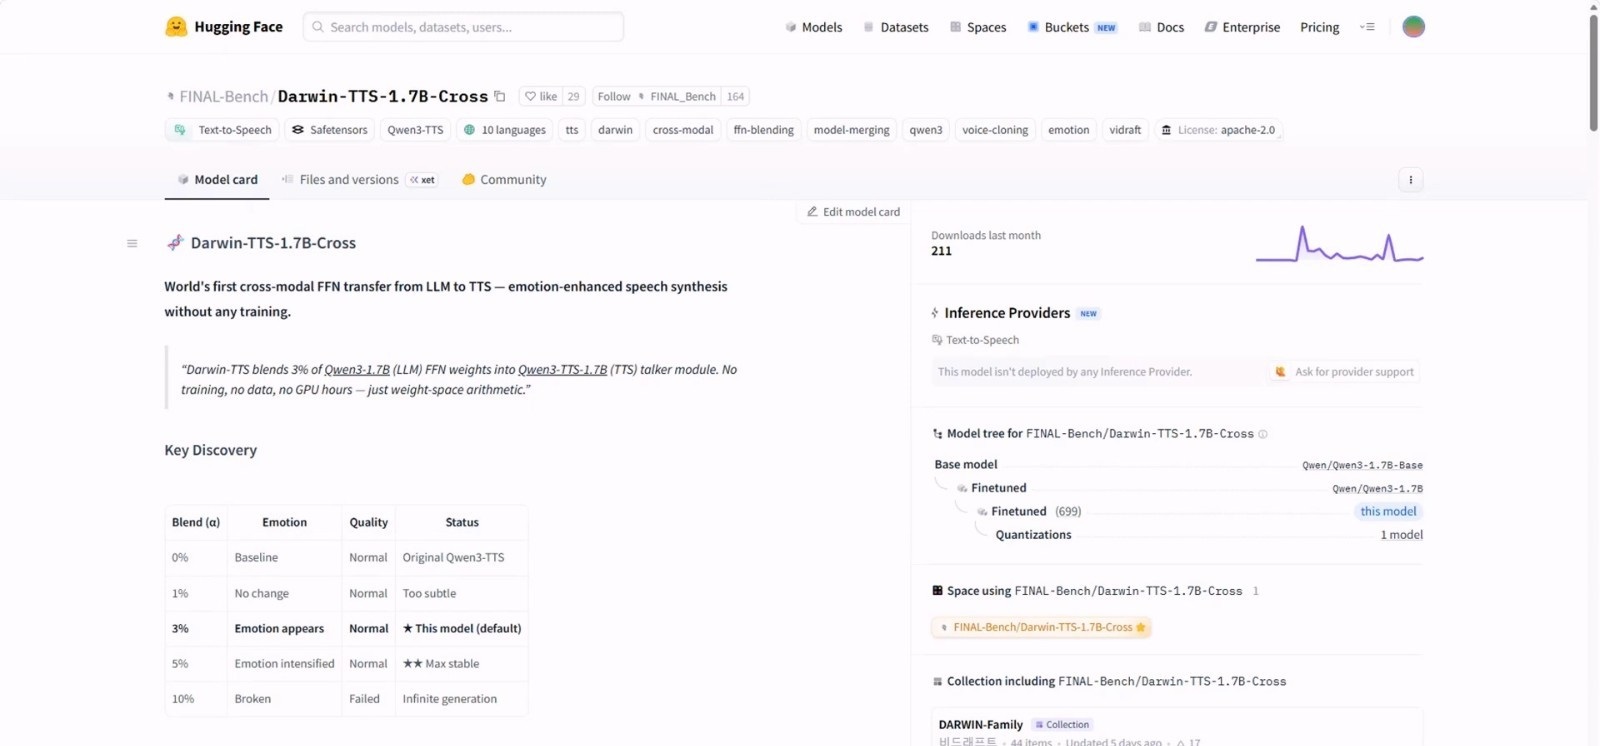Click Ask for provider support button
The image size is (1600, 746).
click(x=1345, y=372)
